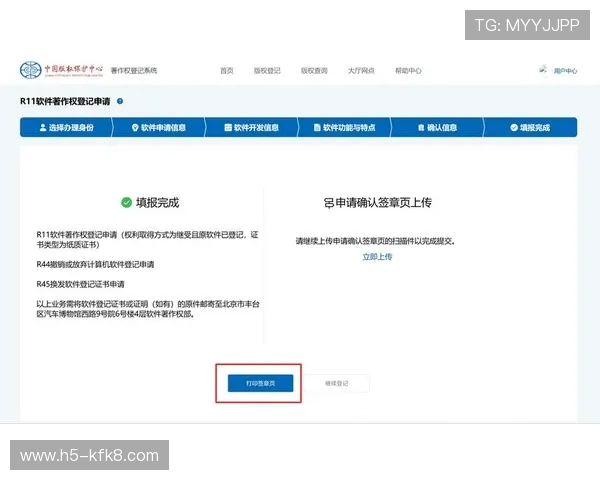Open 大厅网点 navigation item
Screen dimensions: 600x480
[361, 71]
